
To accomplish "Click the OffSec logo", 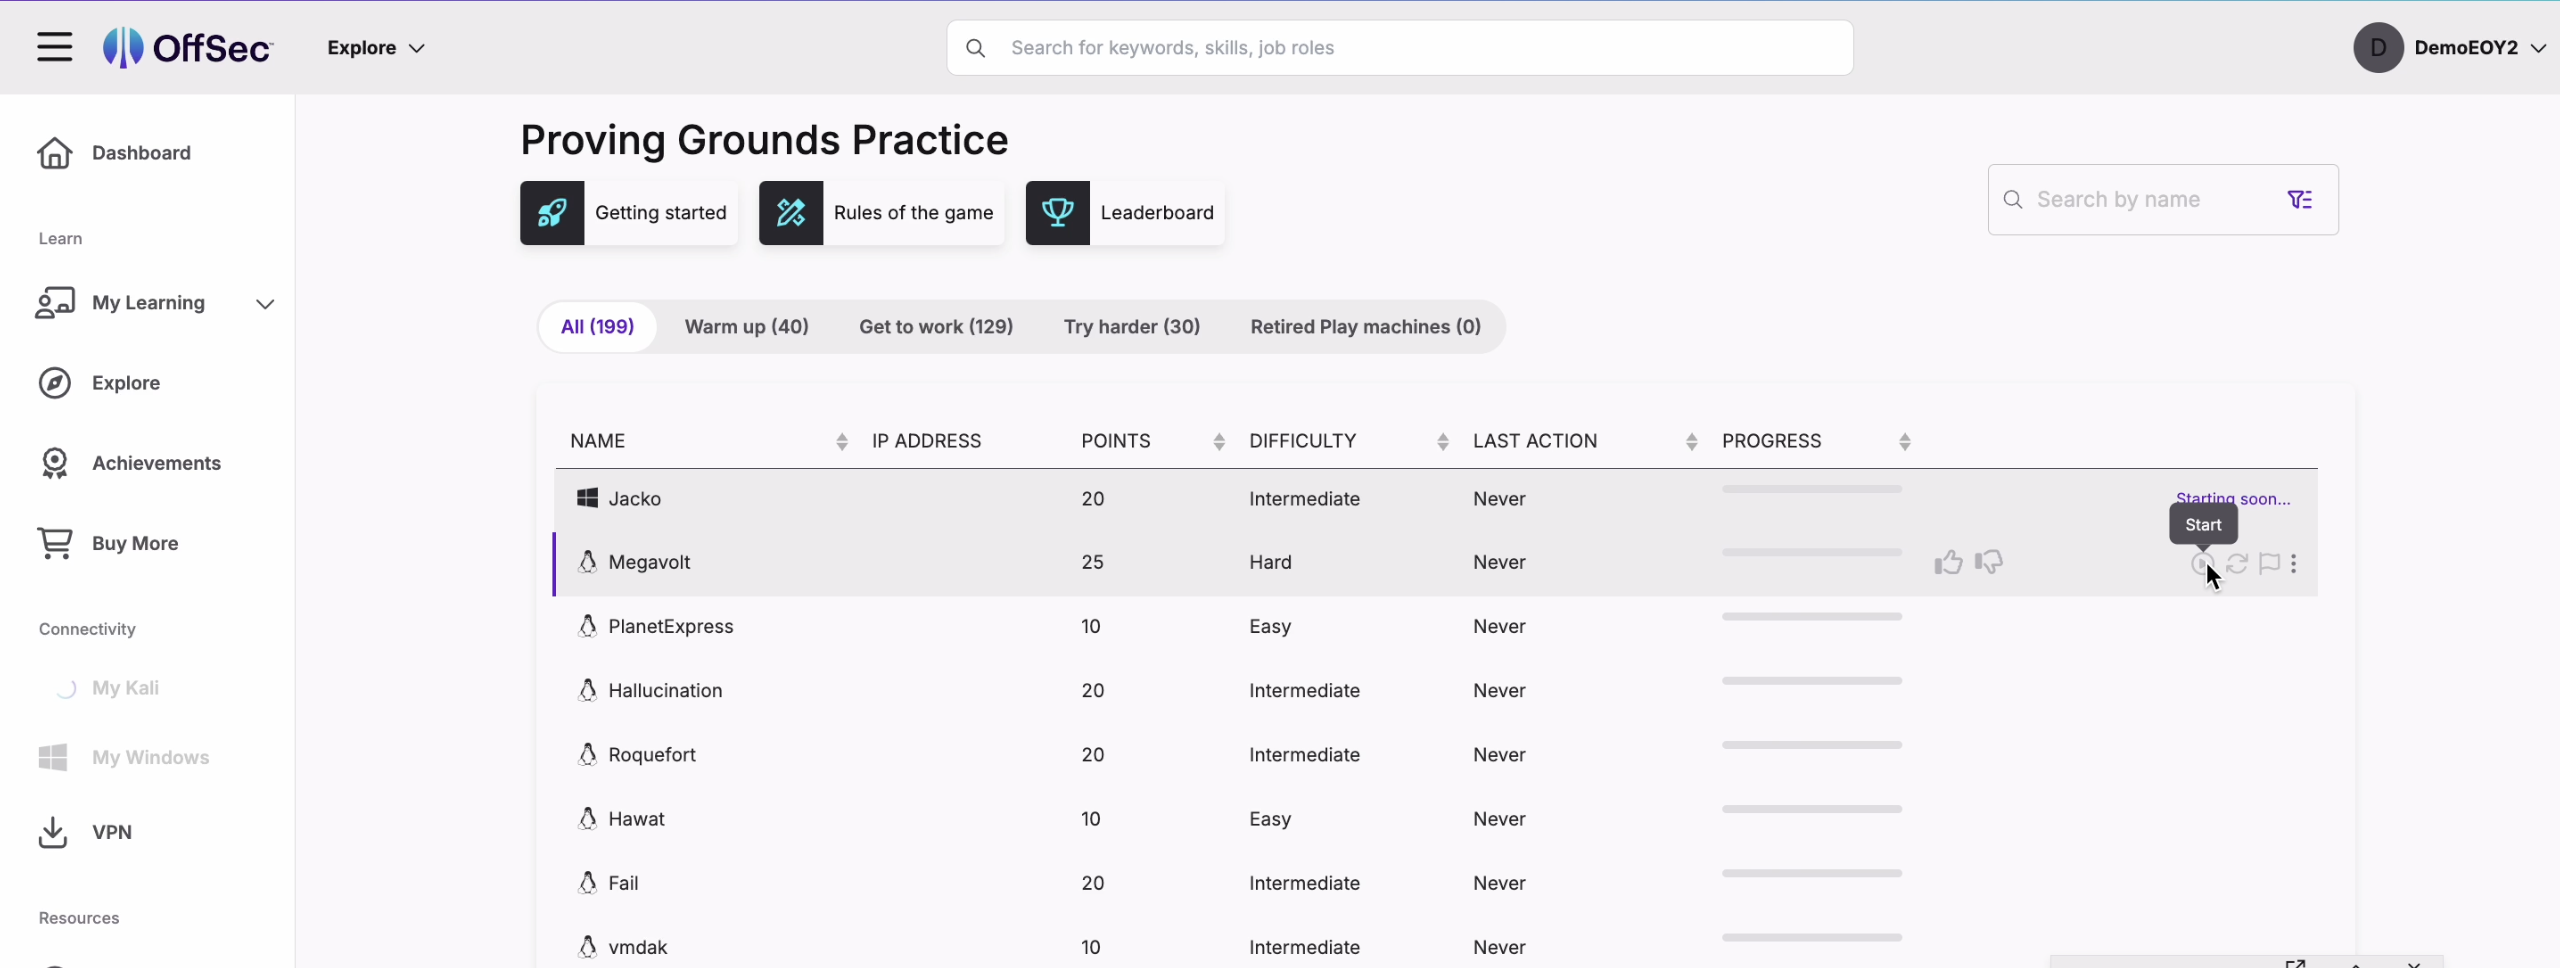I will tap(188, 47).
